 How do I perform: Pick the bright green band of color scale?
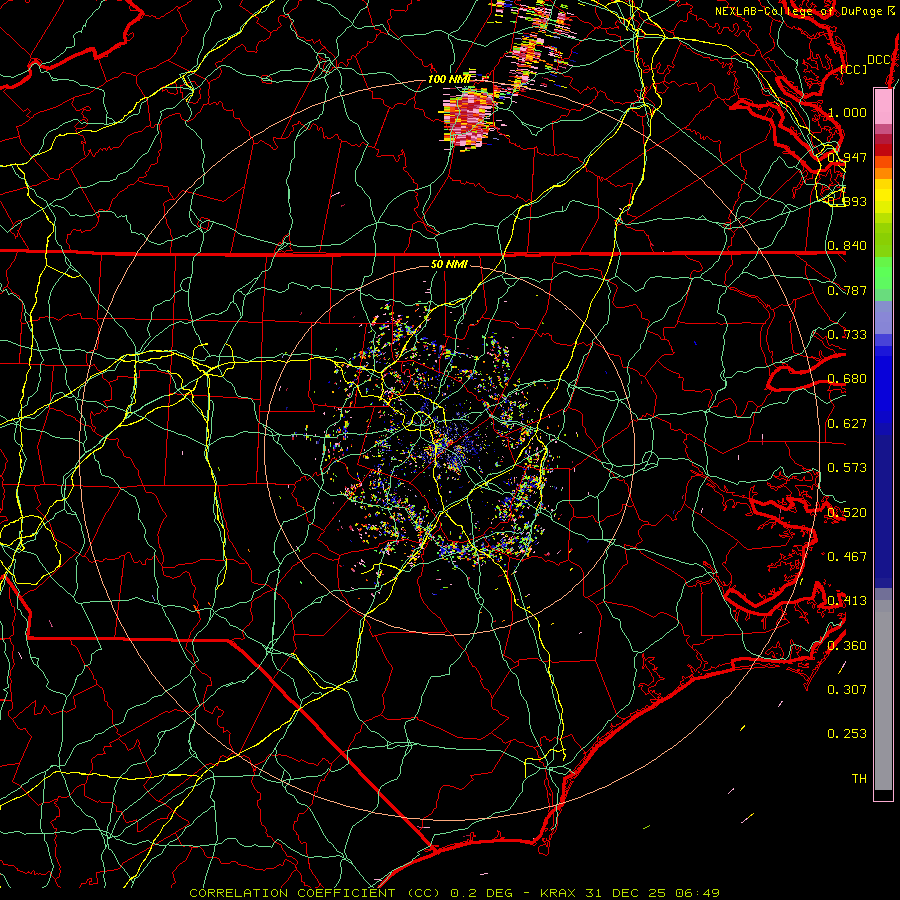coord(883,273)
